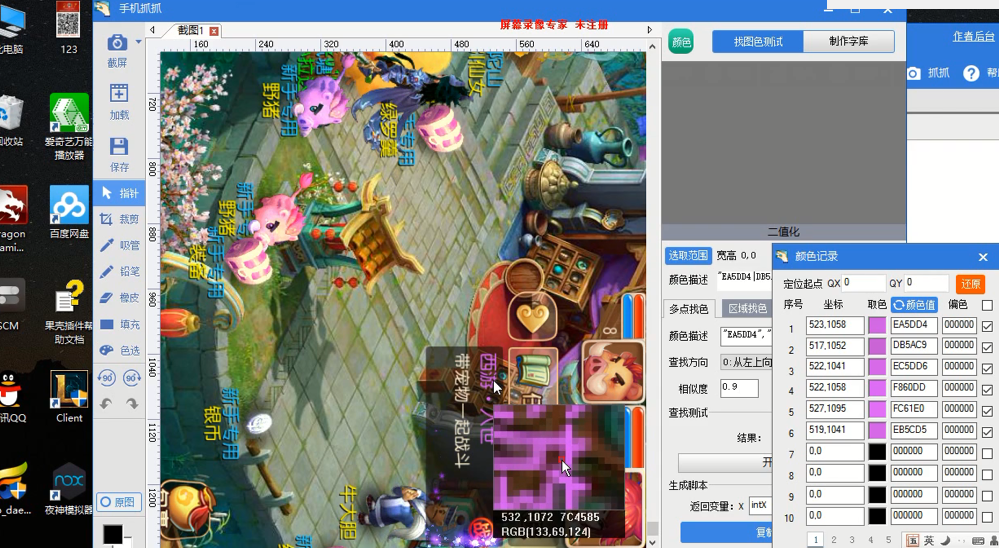Select the 铅笔 pencil tool
This screenshot has width=999, height=548.
[119, 271]
